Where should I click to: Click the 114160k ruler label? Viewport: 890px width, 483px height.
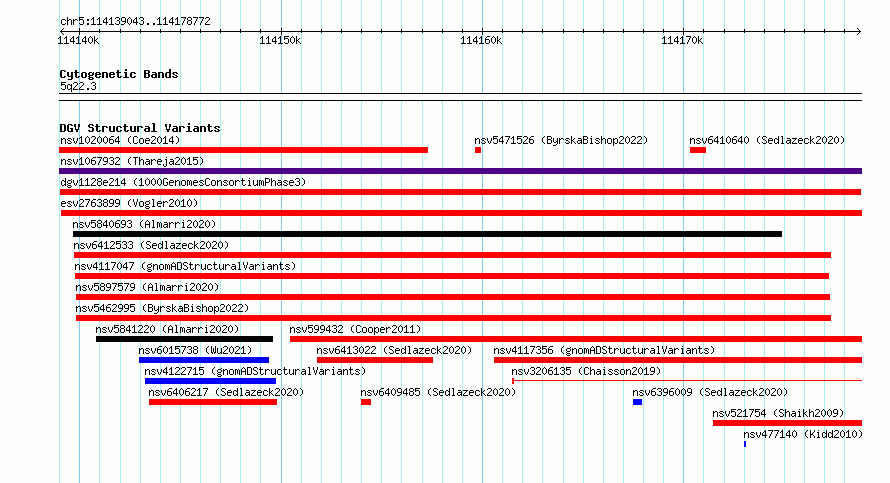481,40
